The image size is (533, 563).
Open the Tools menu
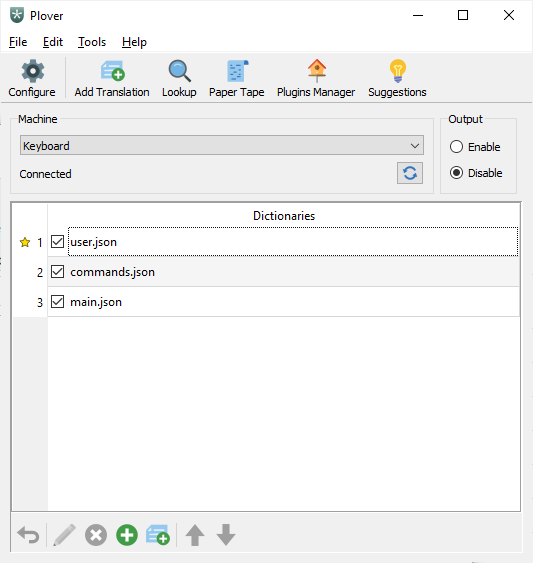[92, 42]
